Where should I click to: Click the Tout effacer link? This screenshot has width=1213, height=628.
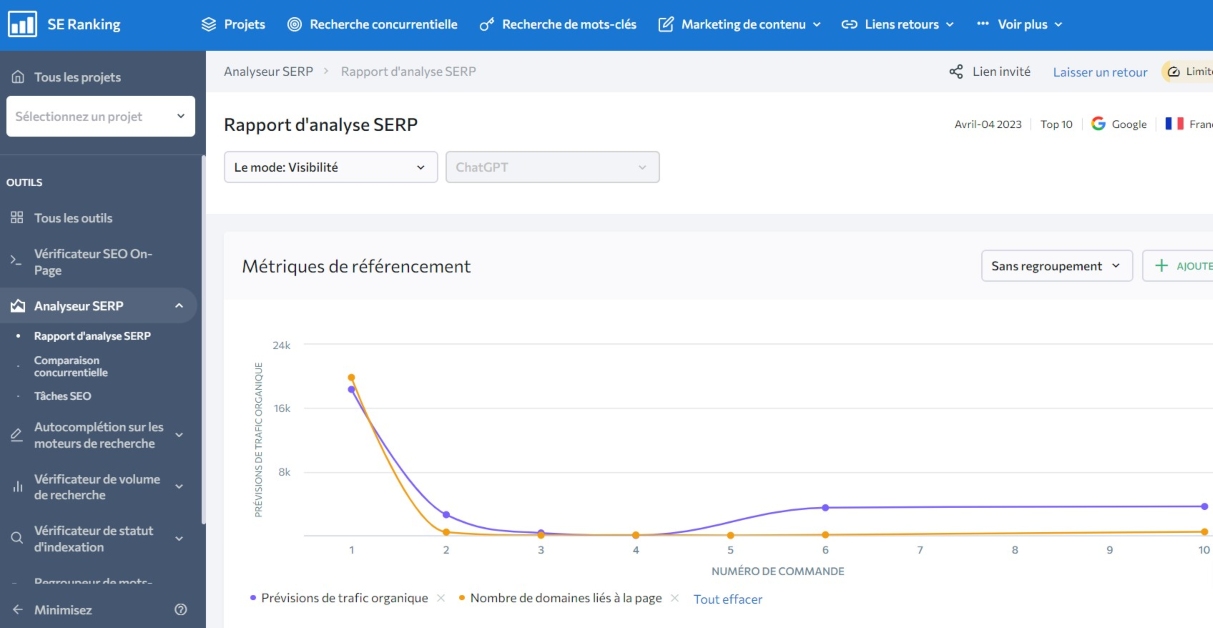(x=728, y=599)
